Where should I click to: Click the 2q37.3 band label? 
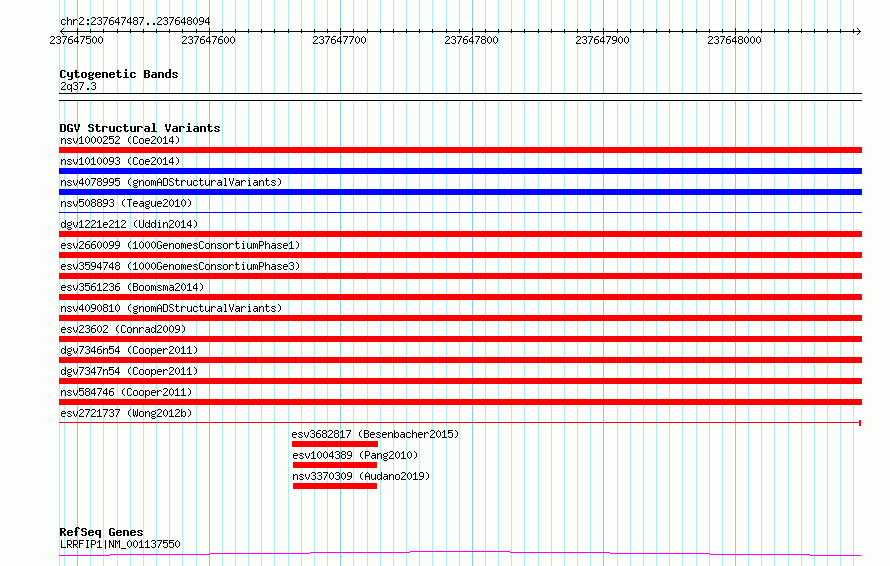(x=78, y=86)
